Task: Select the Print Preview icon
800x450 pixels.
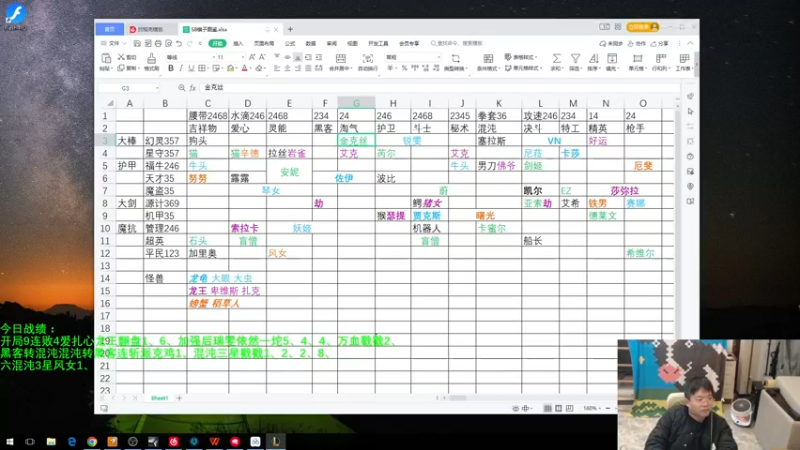Action: pos(168,43)
